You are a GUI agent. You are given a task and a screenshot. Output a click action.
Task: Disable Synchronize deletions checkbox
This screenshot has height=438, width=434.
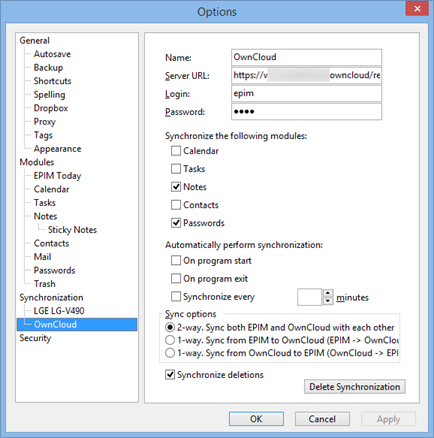170,375
